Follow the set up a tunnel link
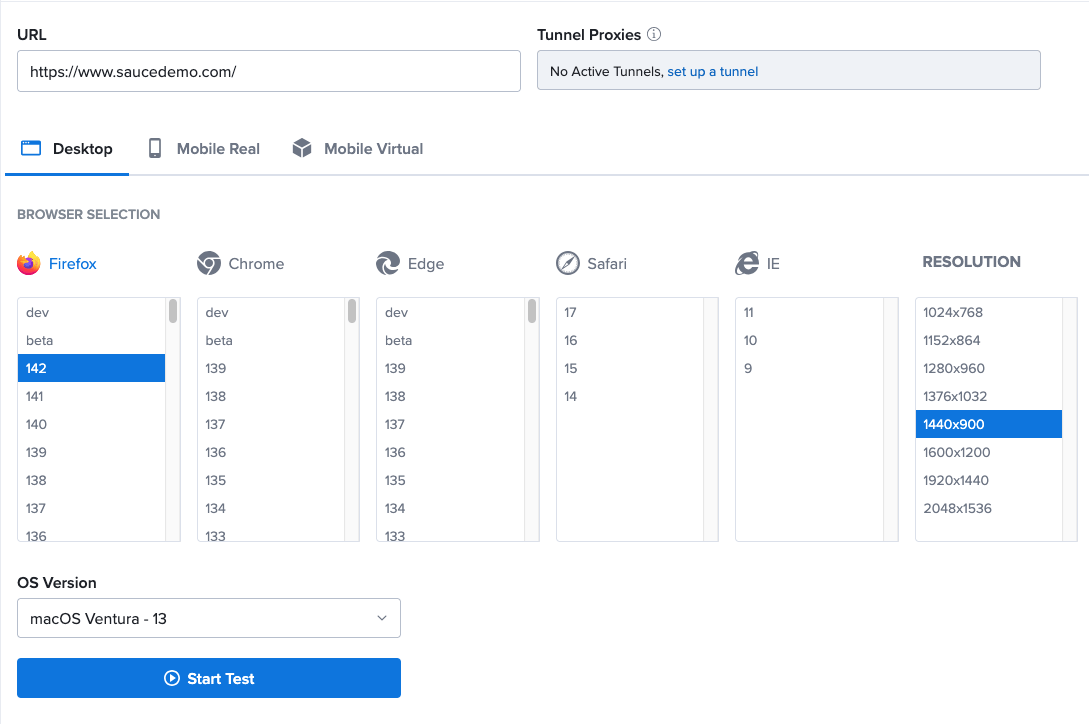The height and width of the screenshot is (724, 1089). 712,71
